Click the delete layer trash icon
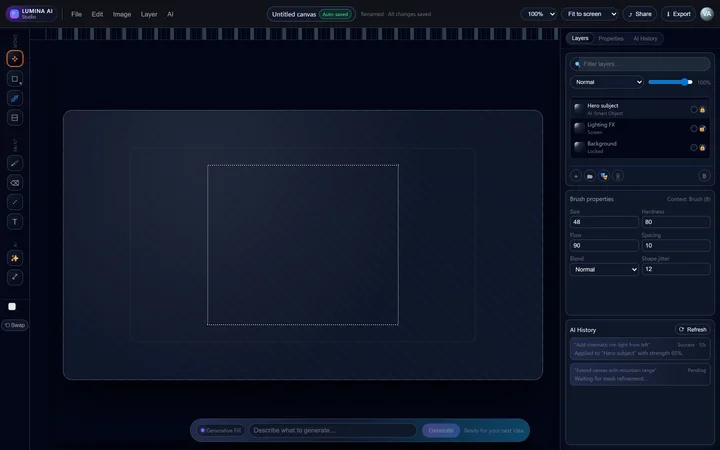This screenshot has height=450, width=720. 704,176
